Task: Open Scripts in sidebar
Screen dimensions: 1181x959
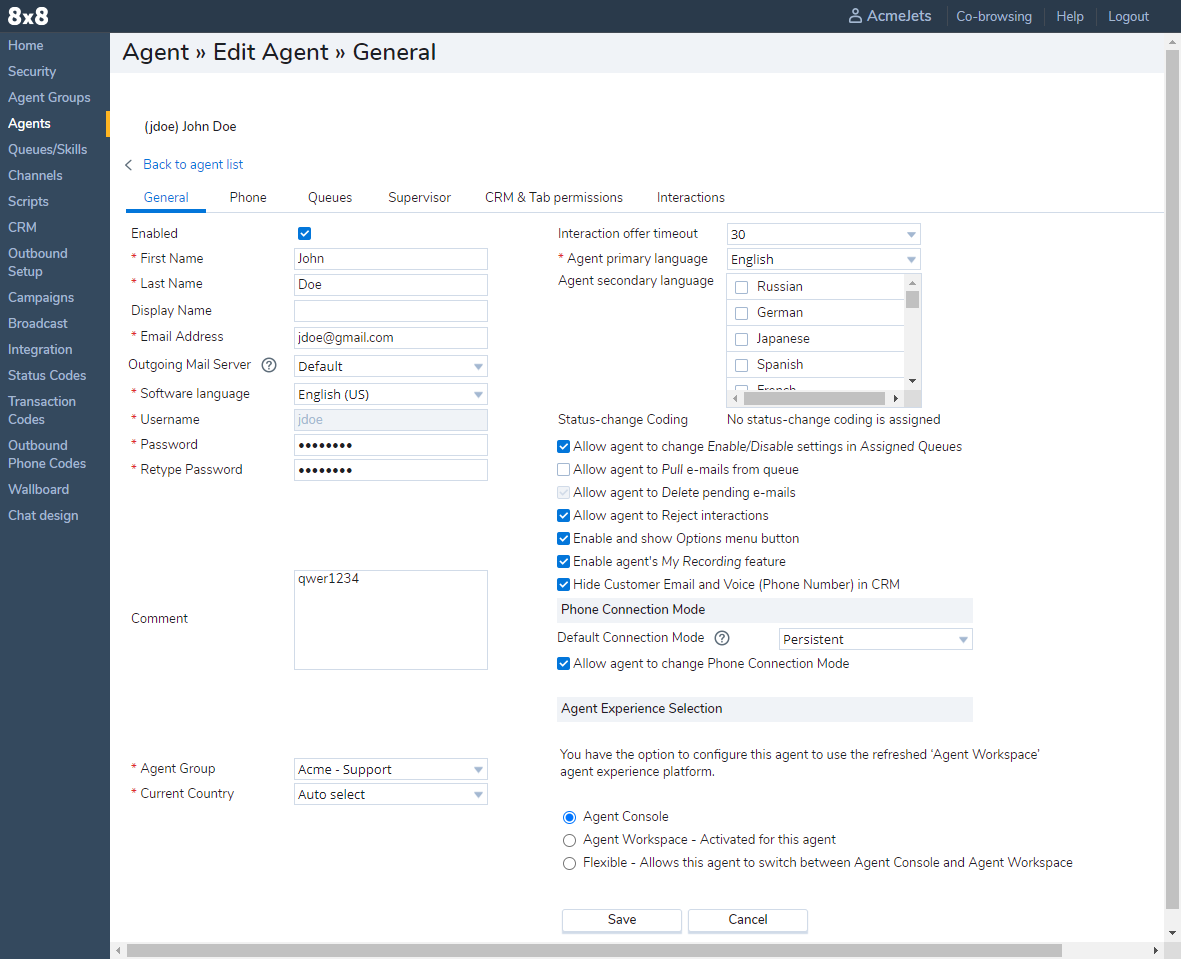Action: (28, 201)
